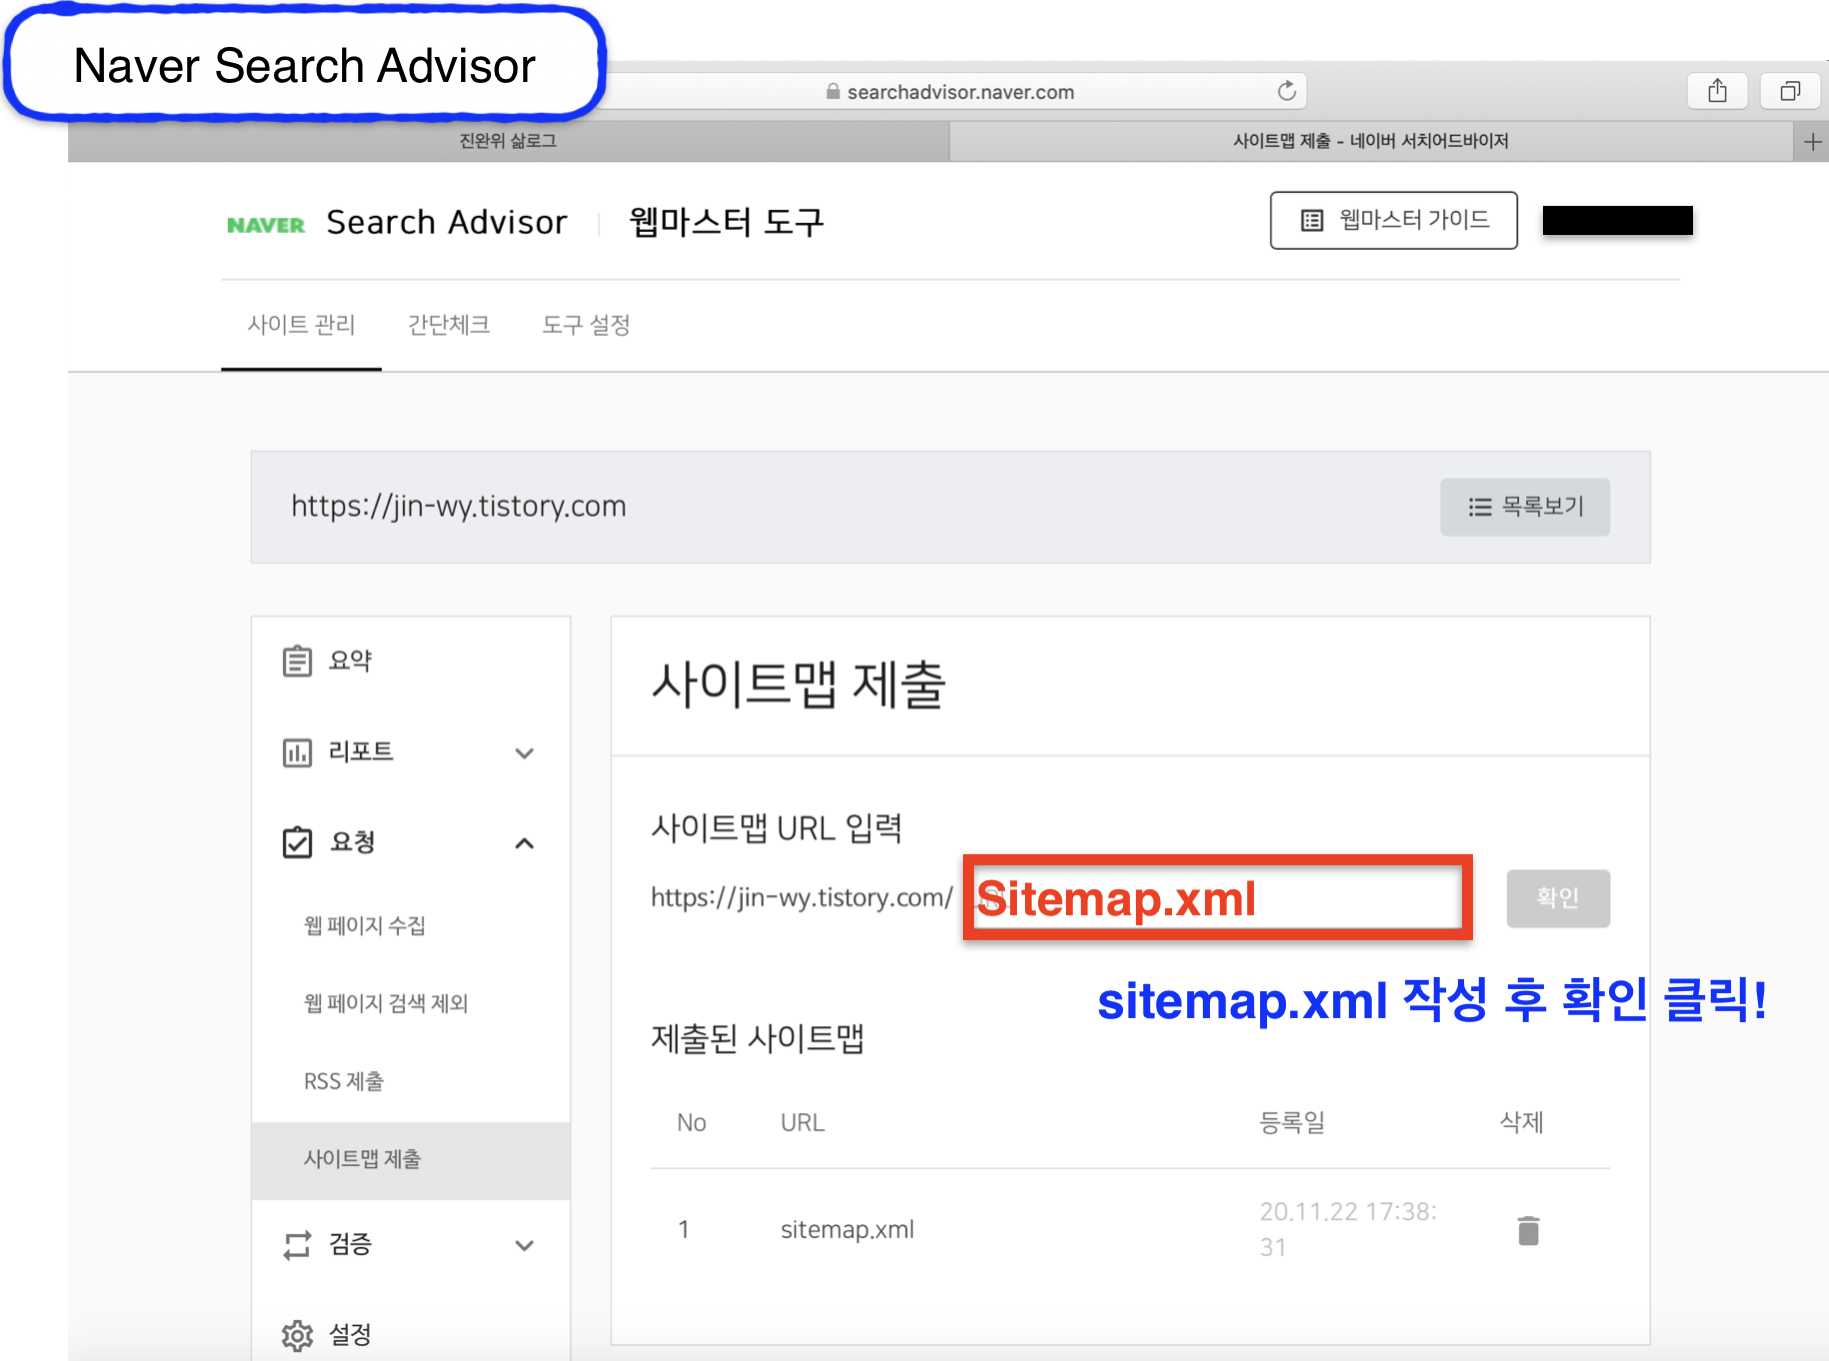Switch to the 진완위 삶로그 browser tab
The width and height of the screenshot is (1829, 1361).
pos(508,141)
